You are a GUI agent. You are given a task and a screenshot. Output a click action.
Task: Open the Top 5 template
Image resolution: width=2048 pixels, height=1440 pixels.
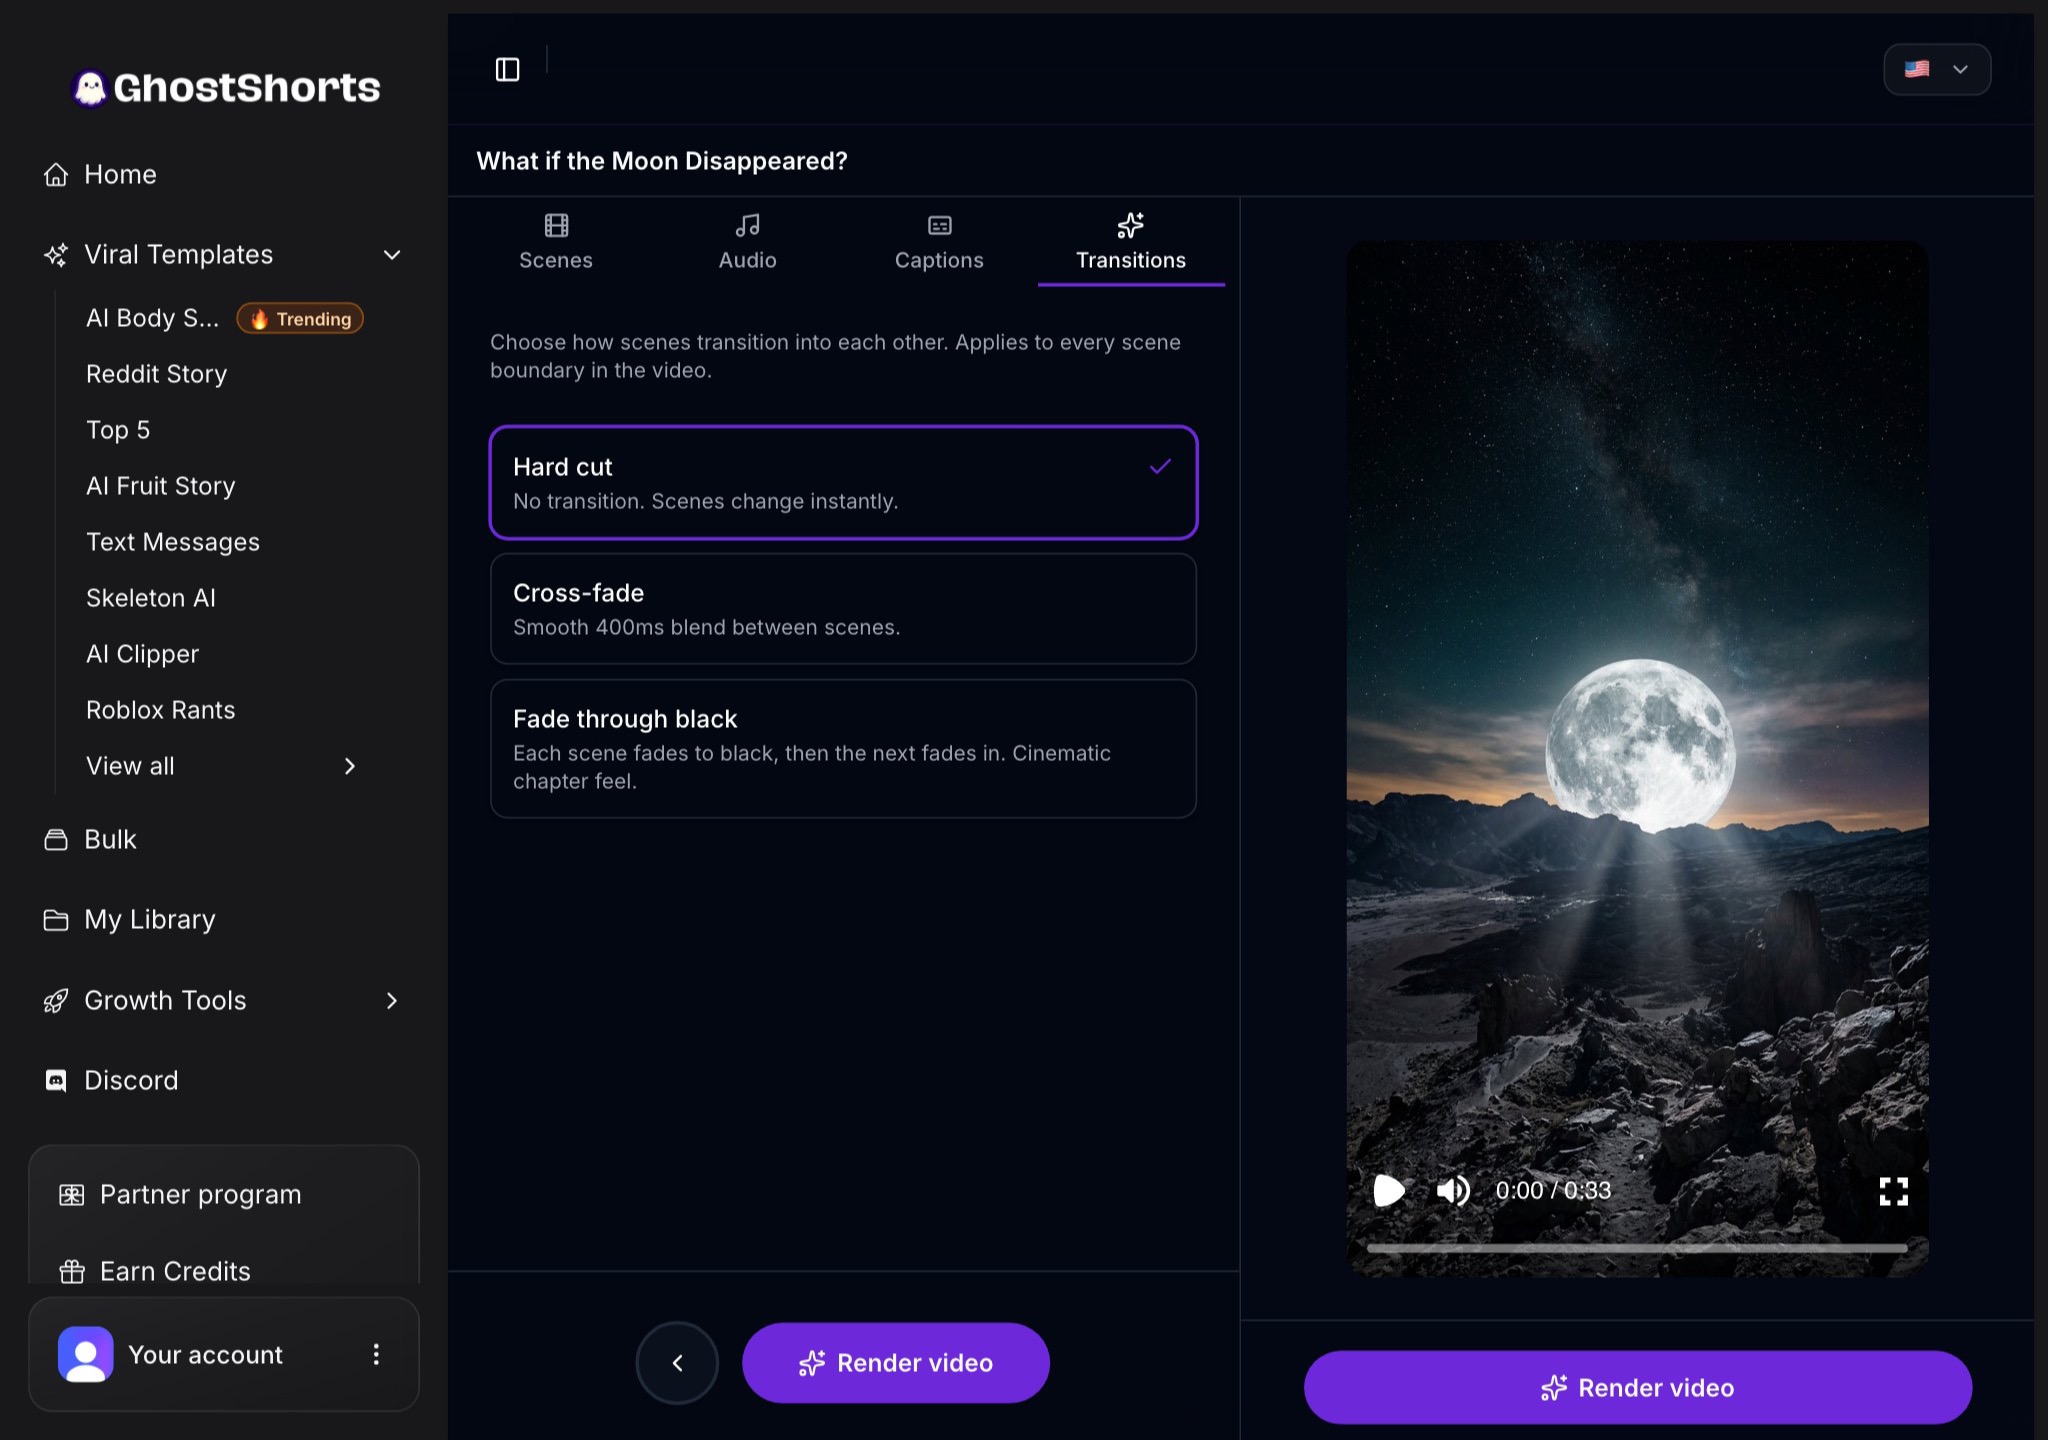tap(118, 431)
